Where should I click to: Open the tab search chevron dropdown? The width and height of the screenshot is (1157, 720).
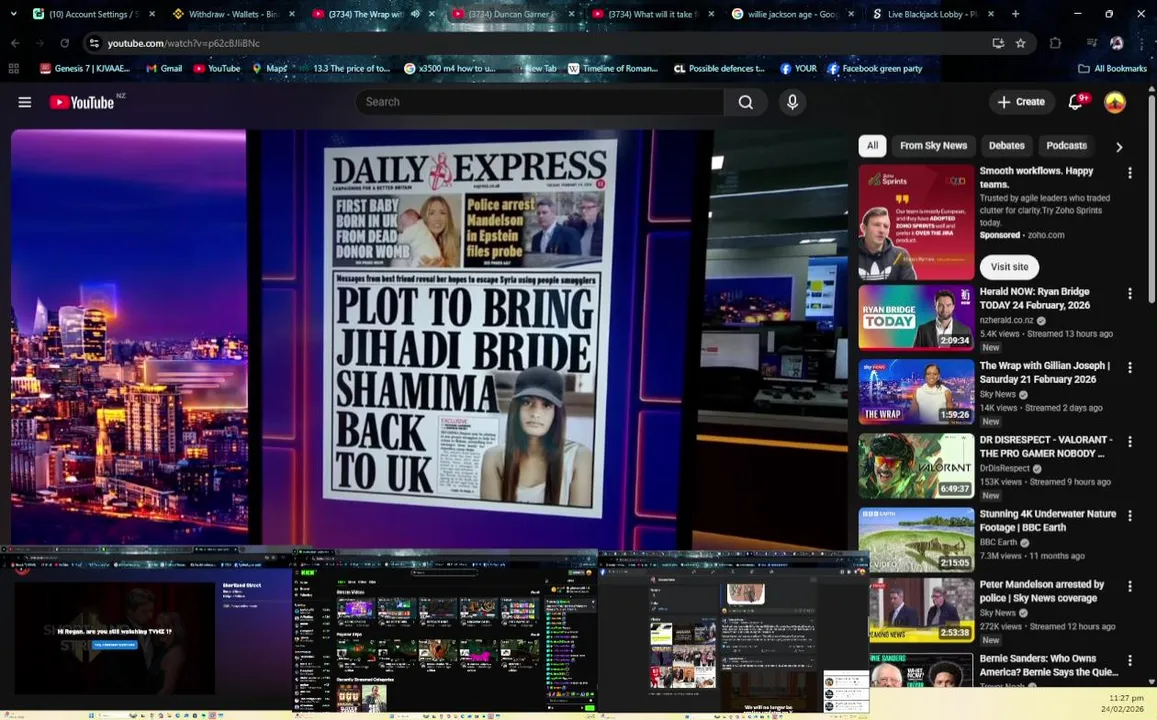coord(13,14)
